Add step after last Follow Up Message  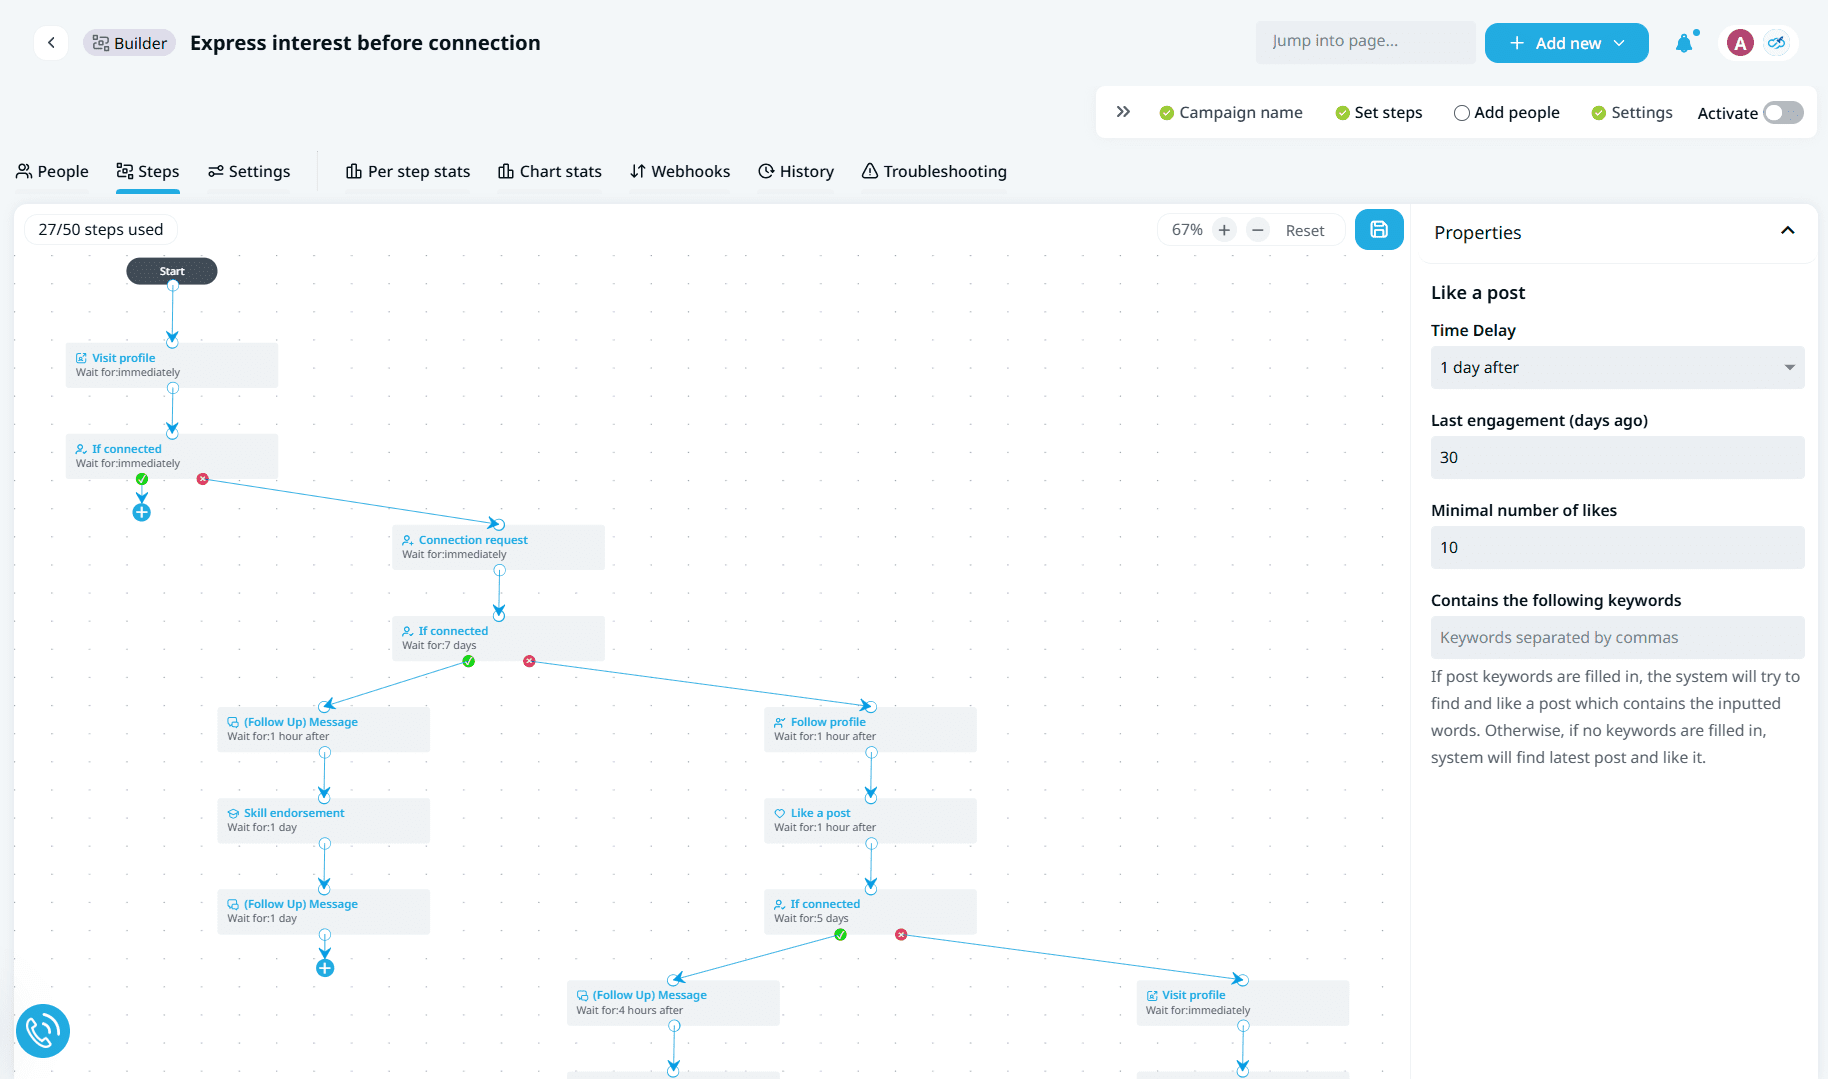(x=325, y=968)
